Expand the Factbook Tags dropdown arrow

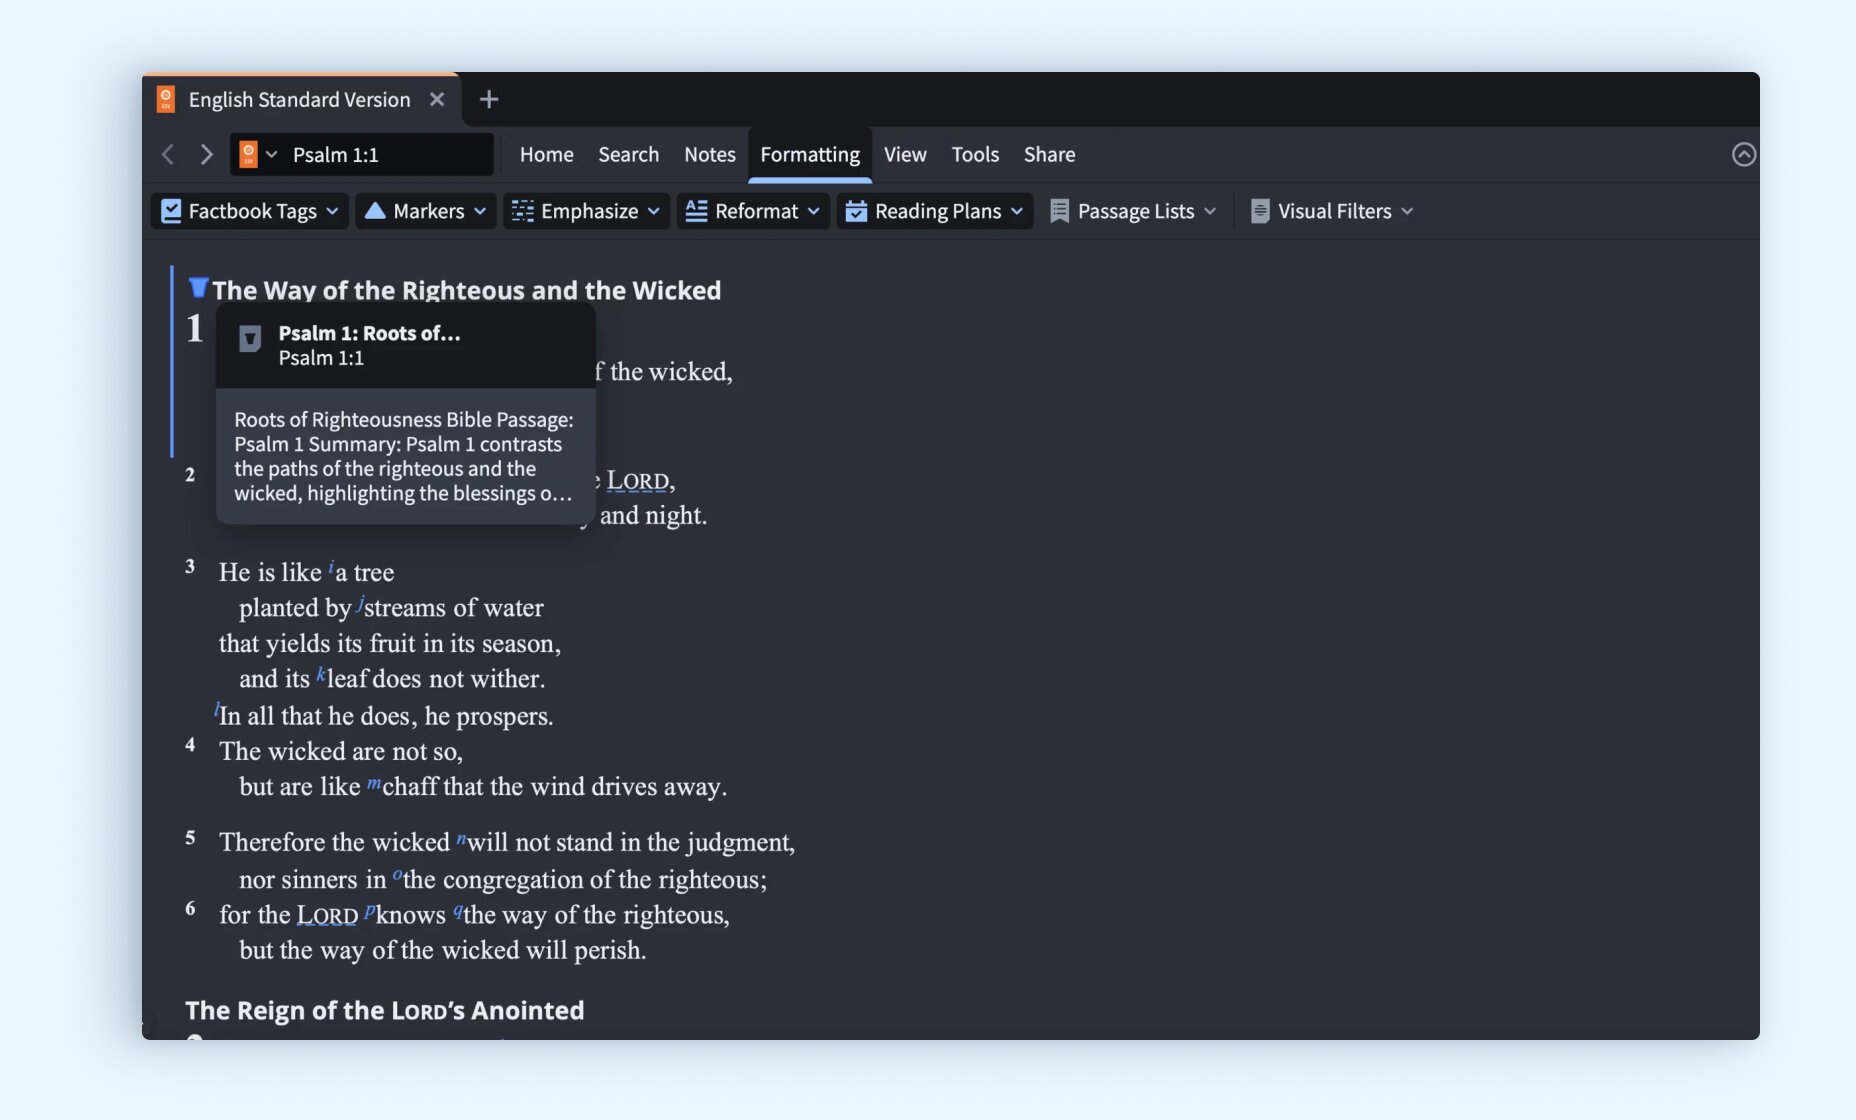(x=333, y=211)
